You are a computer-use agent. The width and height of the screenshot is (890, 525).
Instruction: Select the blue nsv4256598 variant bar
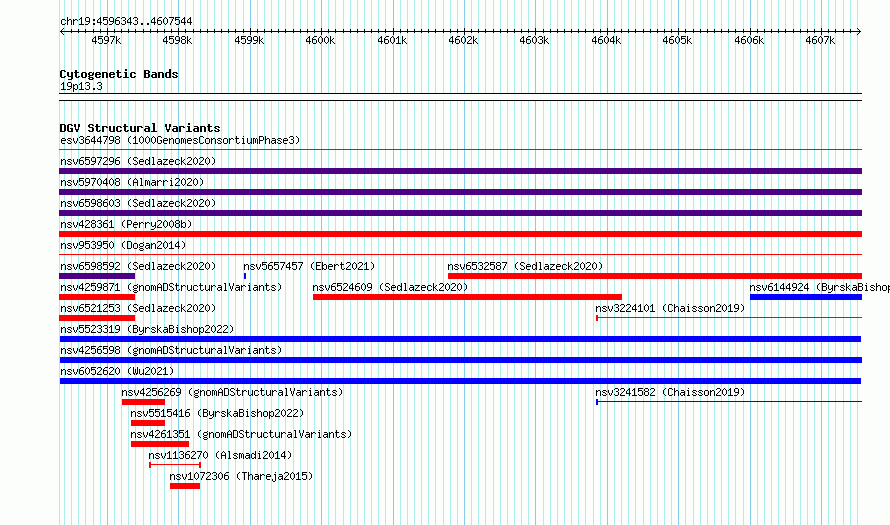pos(460,360)
